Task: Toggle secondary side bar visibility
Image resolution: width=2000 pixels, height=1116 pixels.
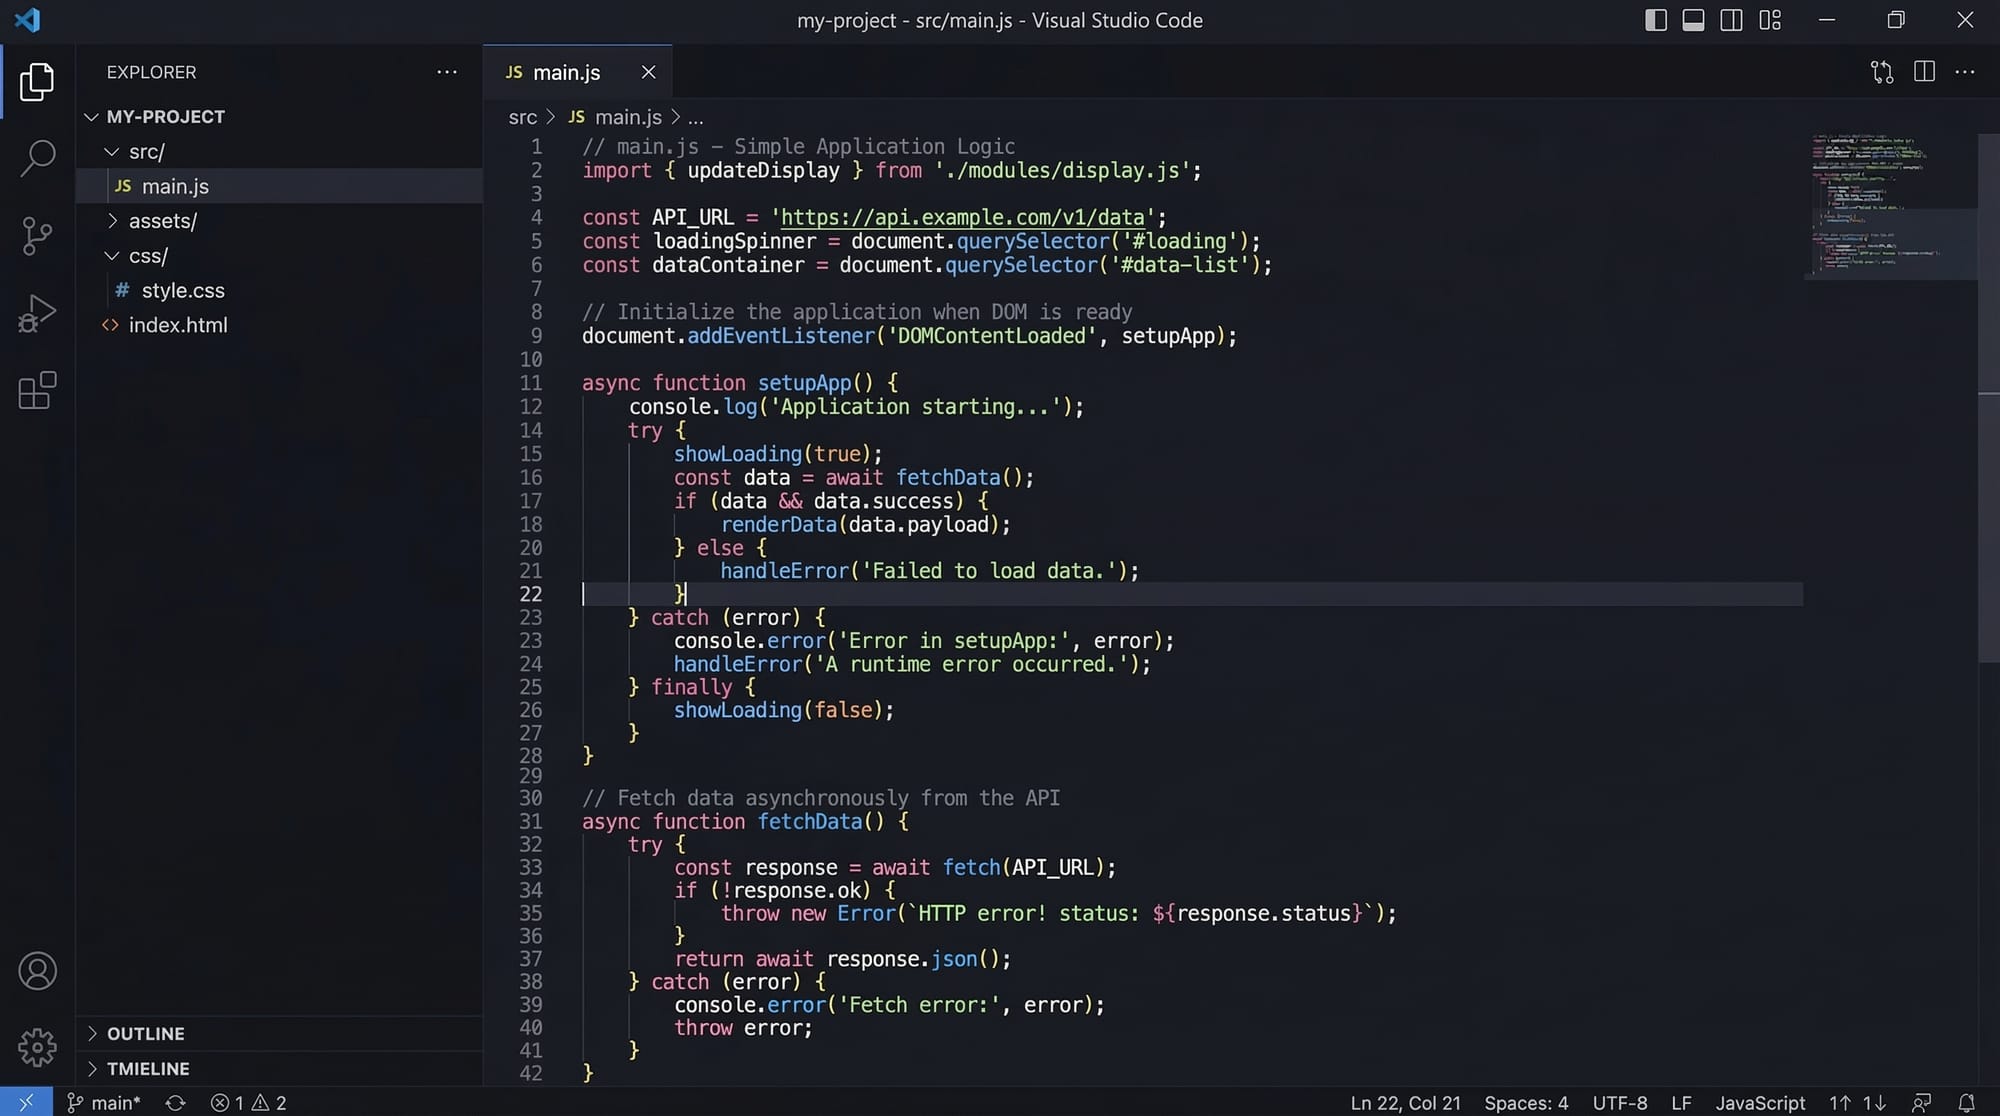Action: click(1731, 20)
